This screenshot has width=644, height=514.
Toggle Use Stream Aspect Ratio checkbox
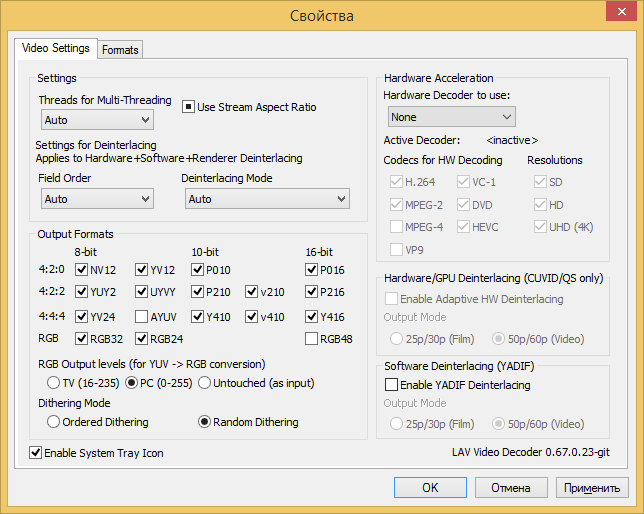[x=188, y=107]
